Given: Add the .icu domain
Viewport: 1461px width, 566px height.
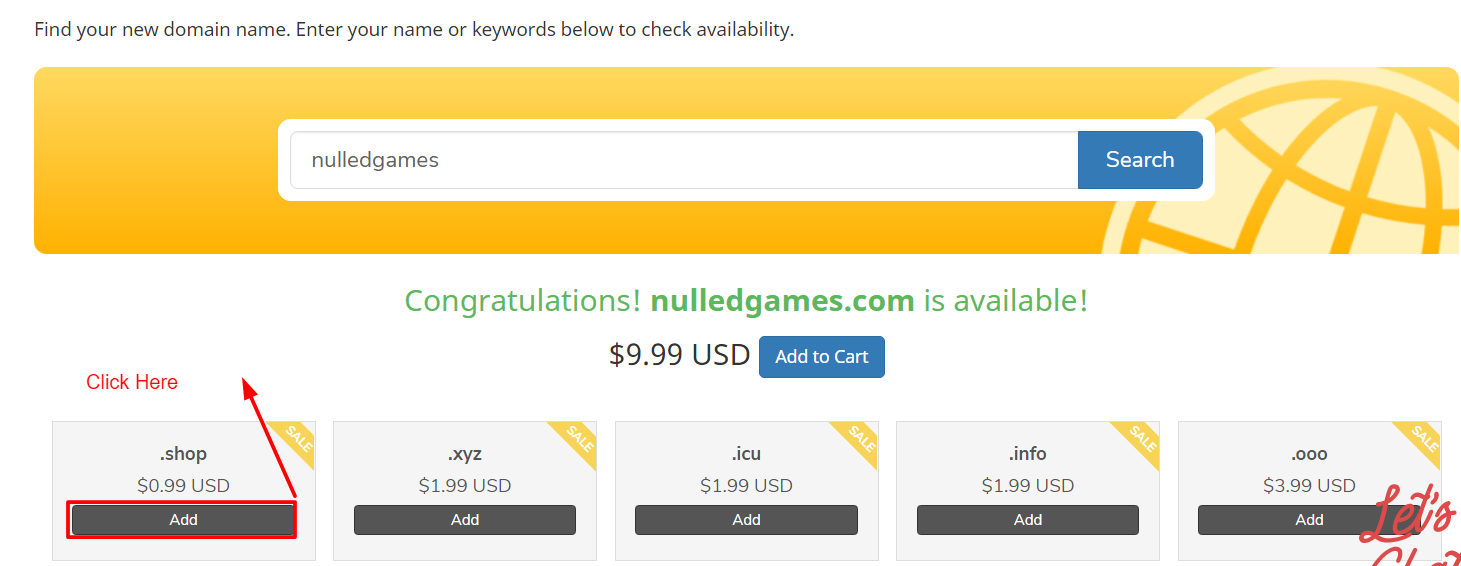Looking at the screenshot, I should (x=746, y=520).
